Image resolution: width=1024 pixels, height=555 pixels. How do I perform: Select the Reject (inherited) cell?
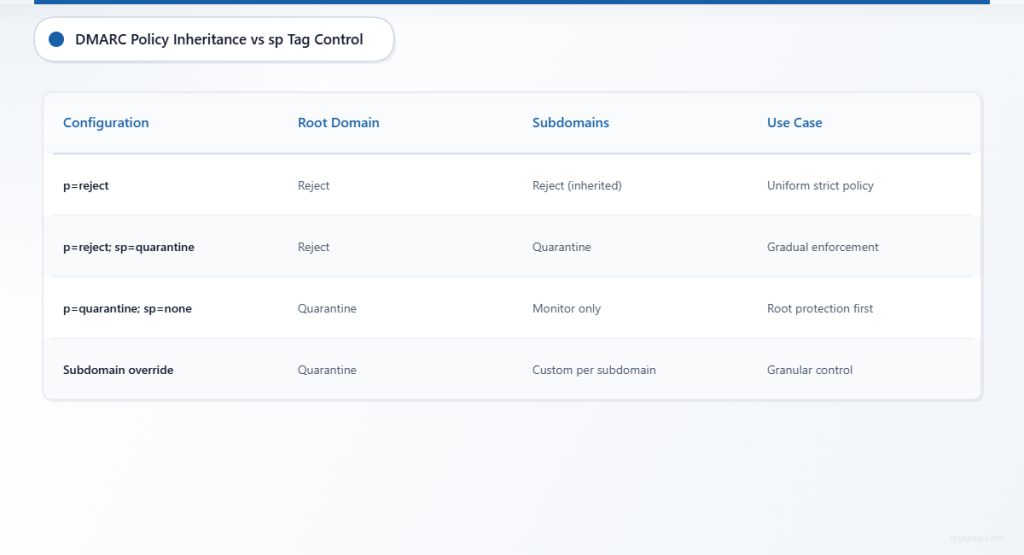point(577,185)
